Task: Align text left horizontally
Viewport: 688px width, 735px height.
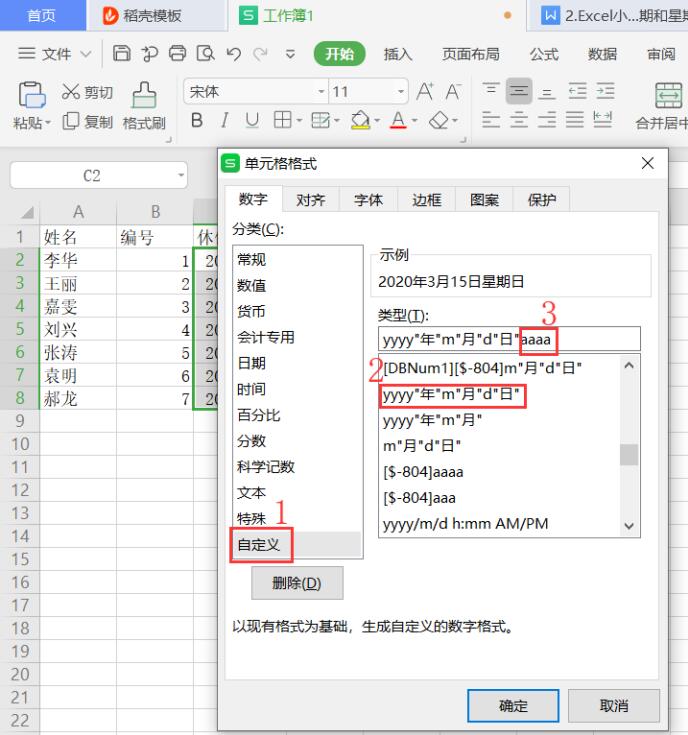Action: 491,120
